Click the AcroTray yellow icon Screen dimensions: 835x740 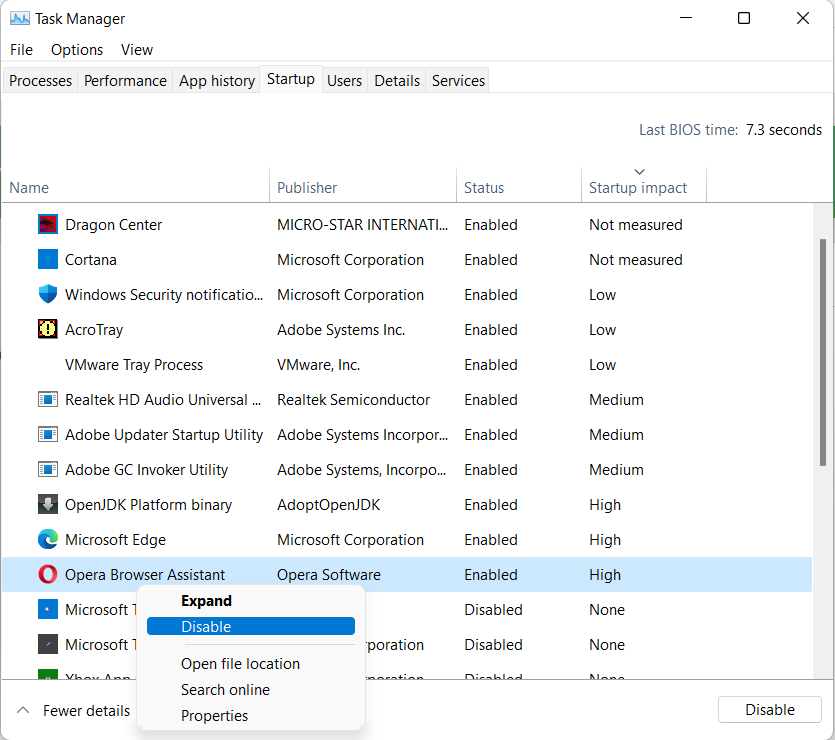[48, 330]
